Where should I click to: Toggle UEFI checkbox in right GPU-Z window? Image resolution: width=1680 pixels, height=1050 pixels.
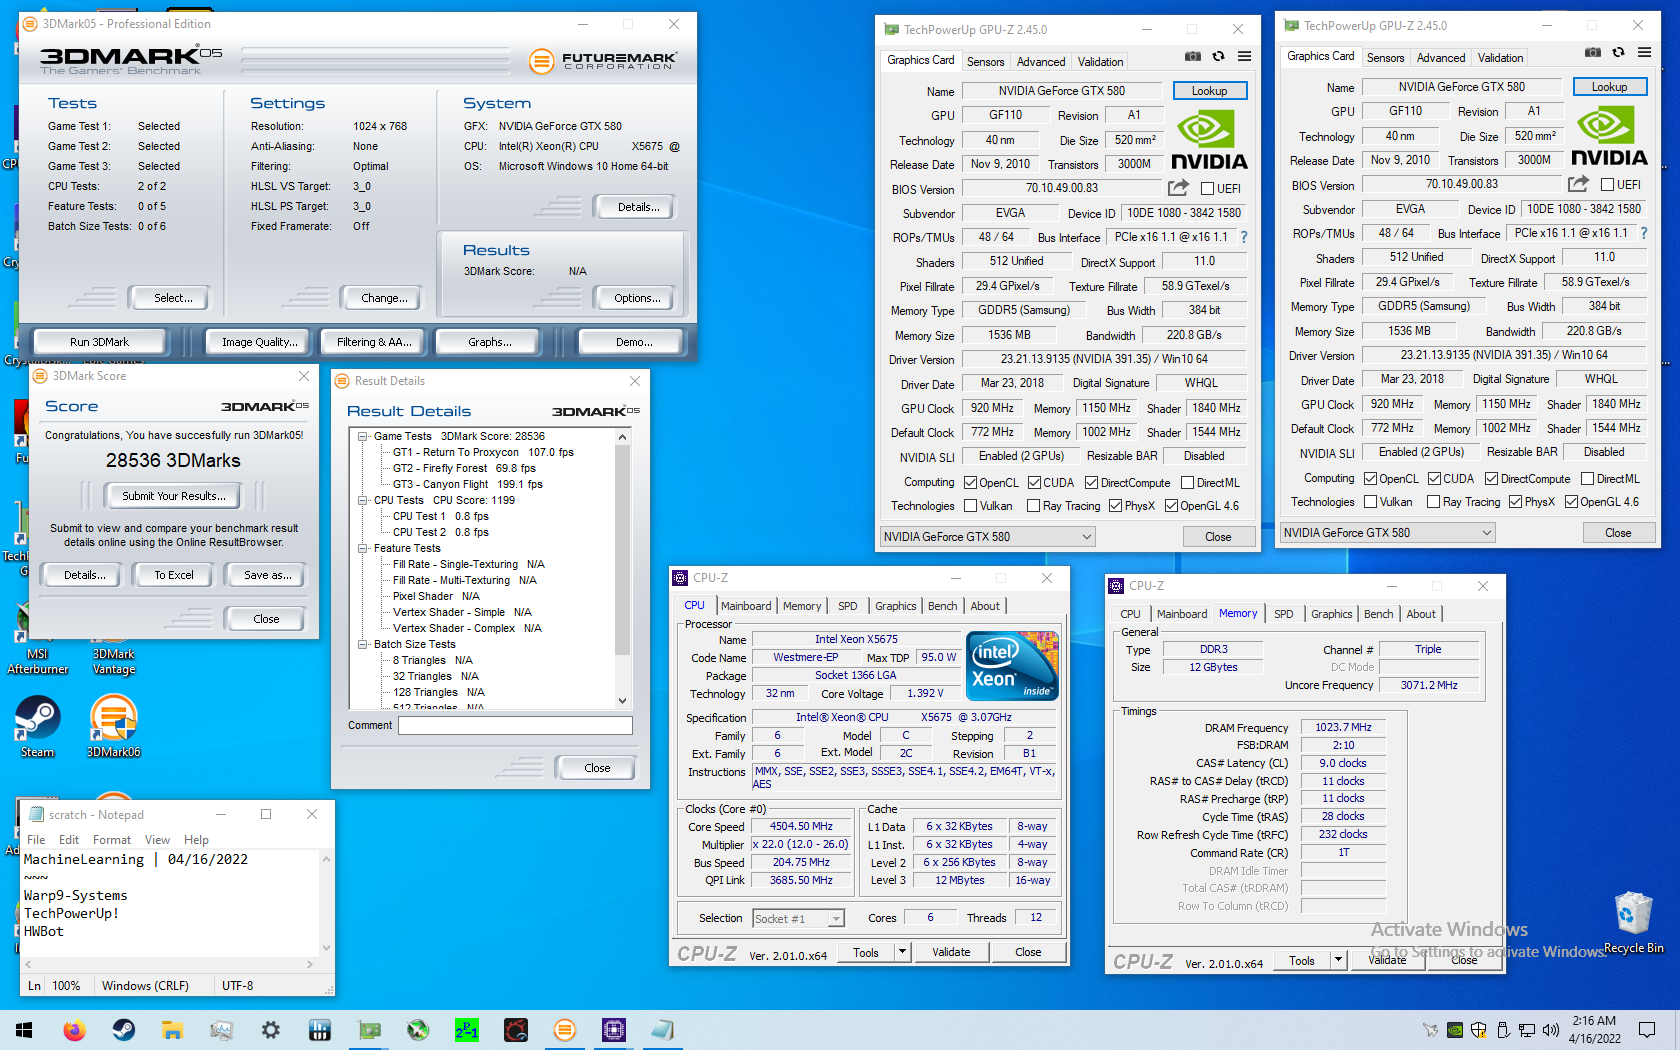[x=1607, y=184]
